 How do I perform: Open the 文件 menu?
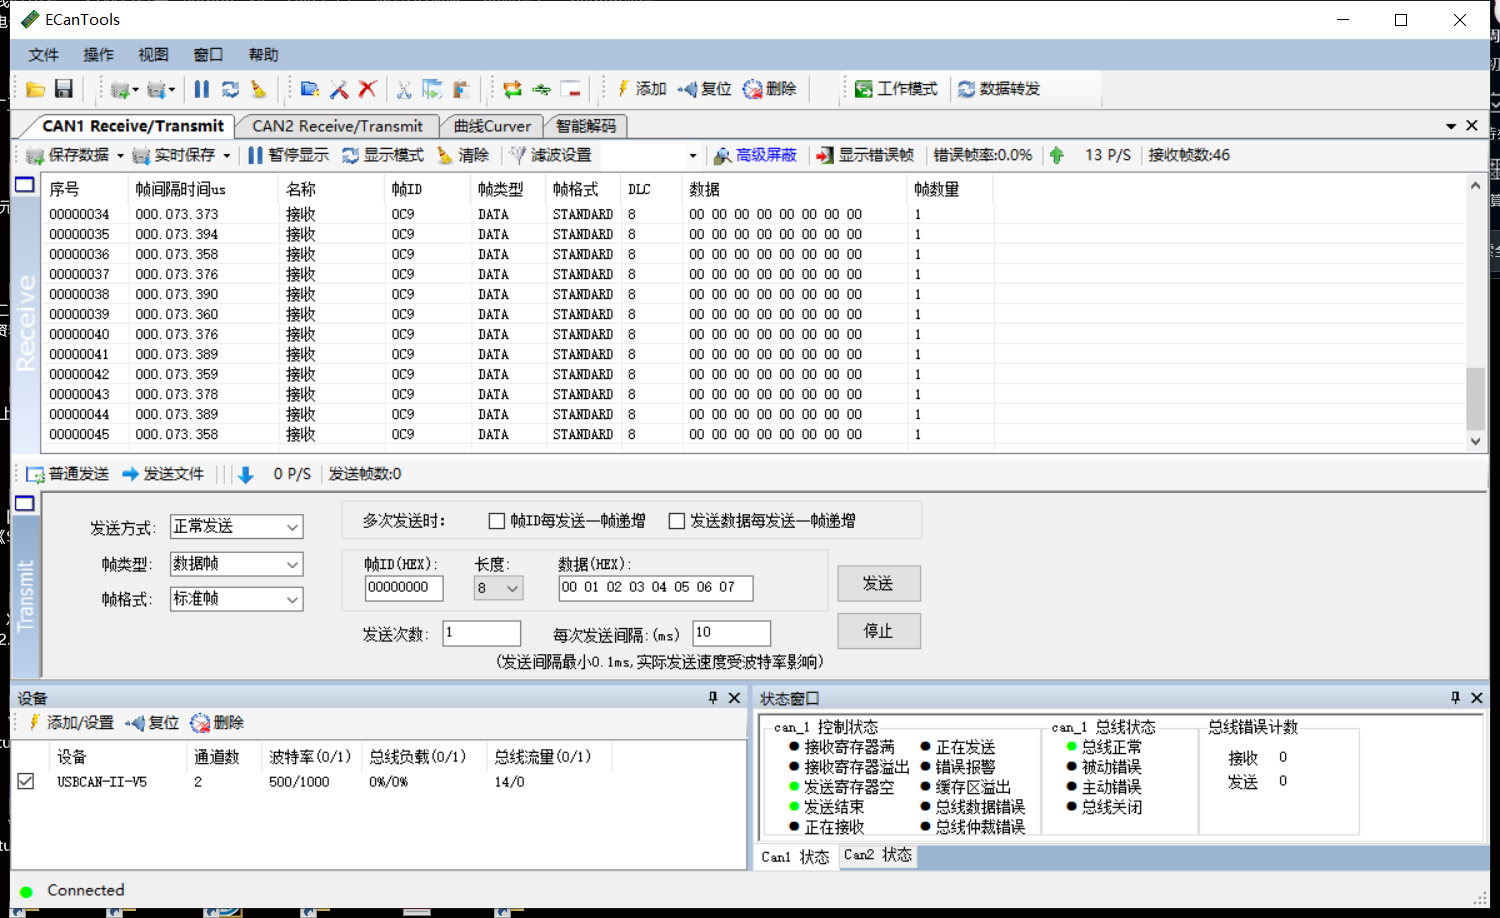(44, 55)
